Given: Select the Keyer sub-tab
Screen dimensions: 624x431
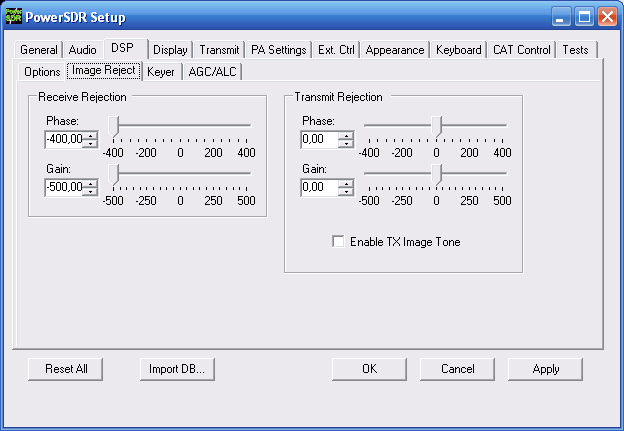Looking at the screenshot, I should 160,72.
